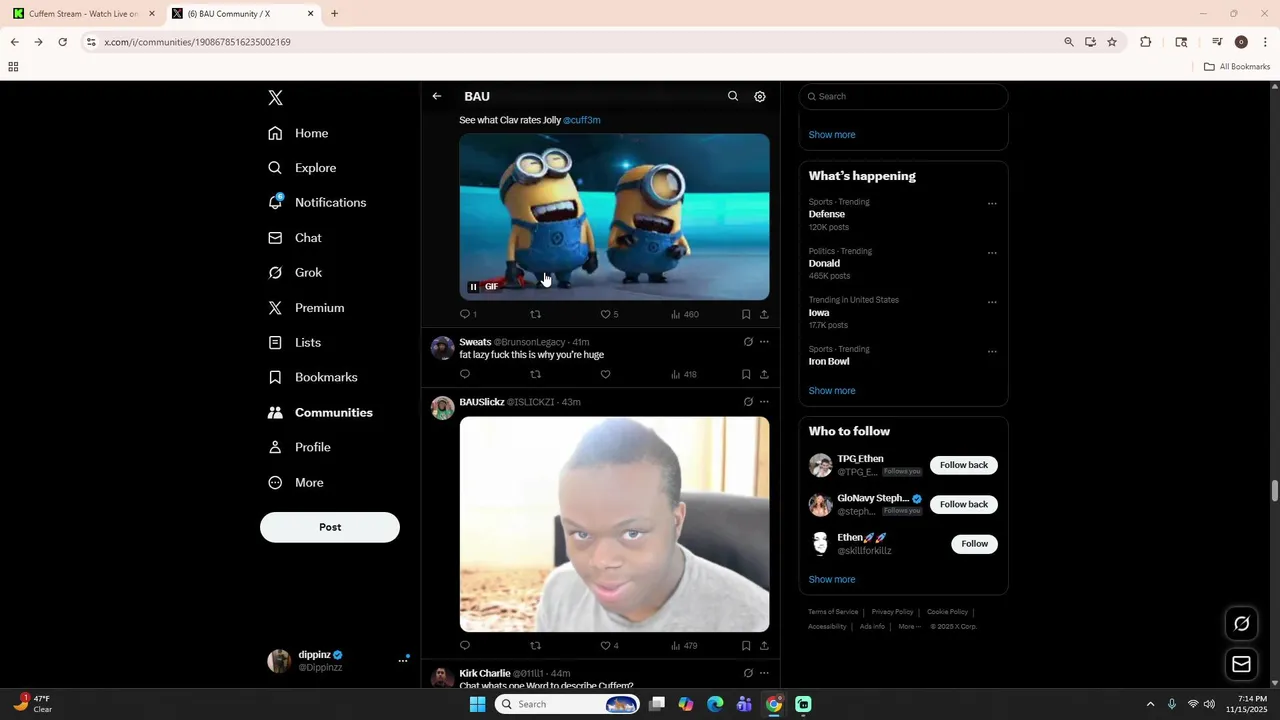Open options for the Donald trend

(x=992, y=253)
